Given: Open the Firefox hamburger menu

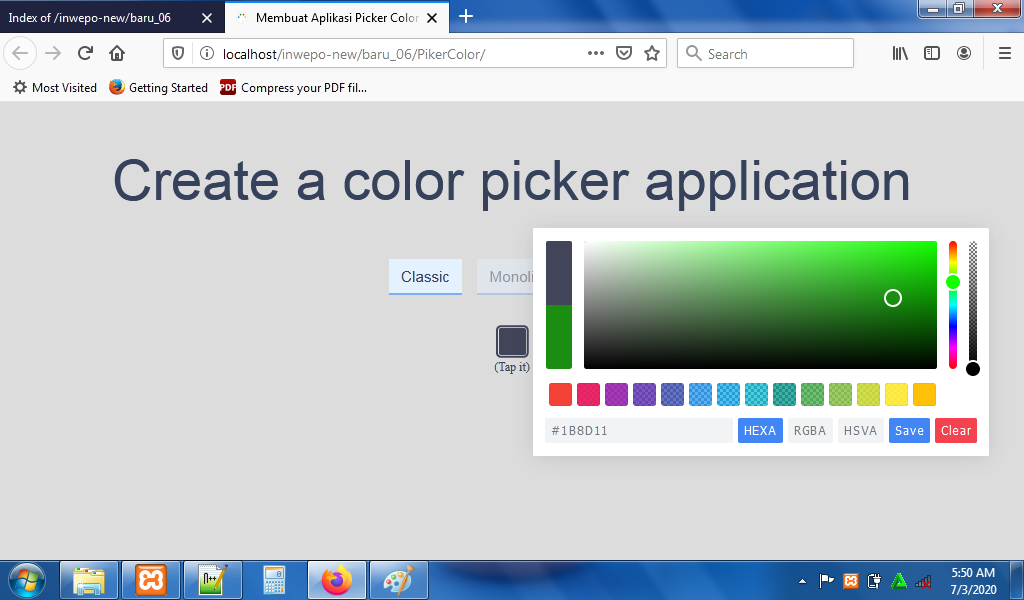Looking at the screenshot, I should (1005, 53).
